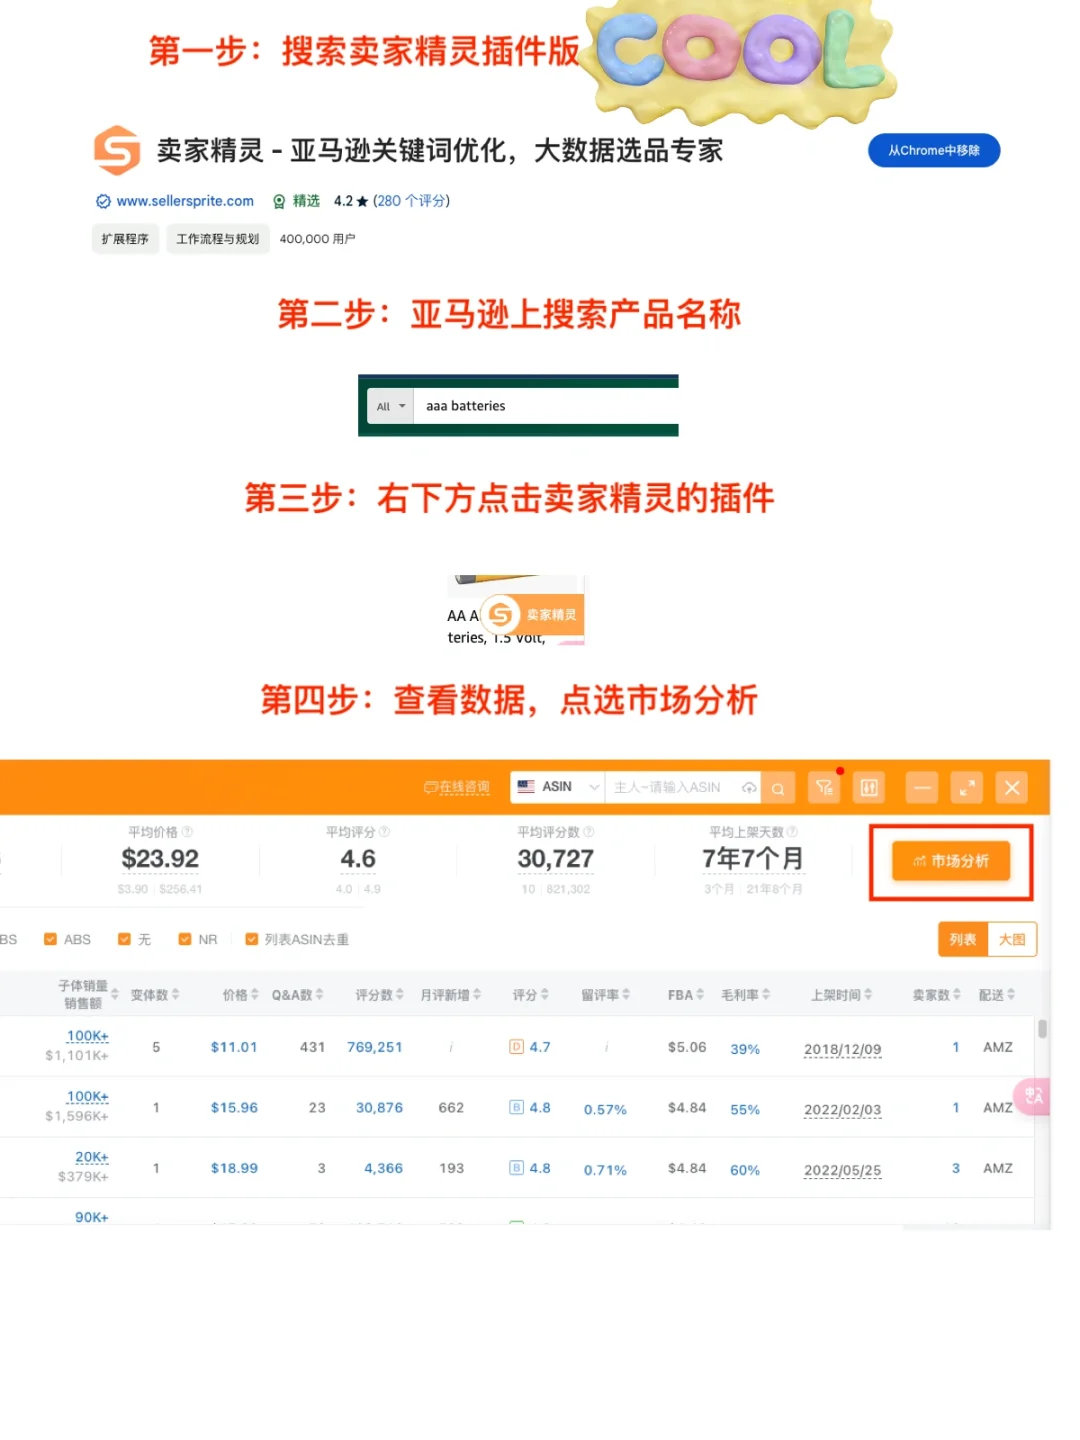Click the 0.57% review rate value

coord(605,1109)
